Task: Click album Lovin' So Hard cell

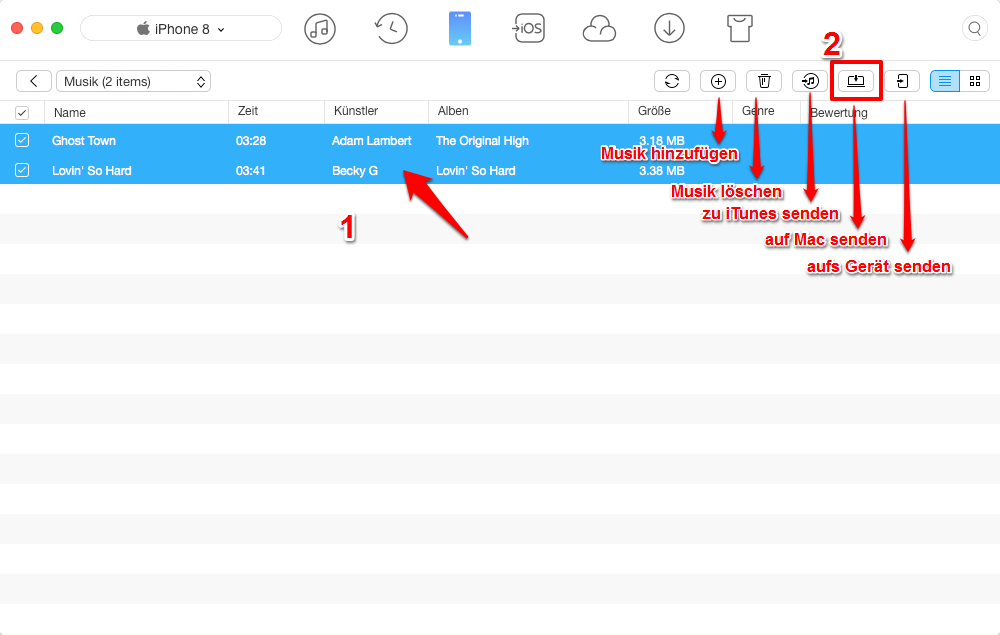Action: click(x=475, y=170)
